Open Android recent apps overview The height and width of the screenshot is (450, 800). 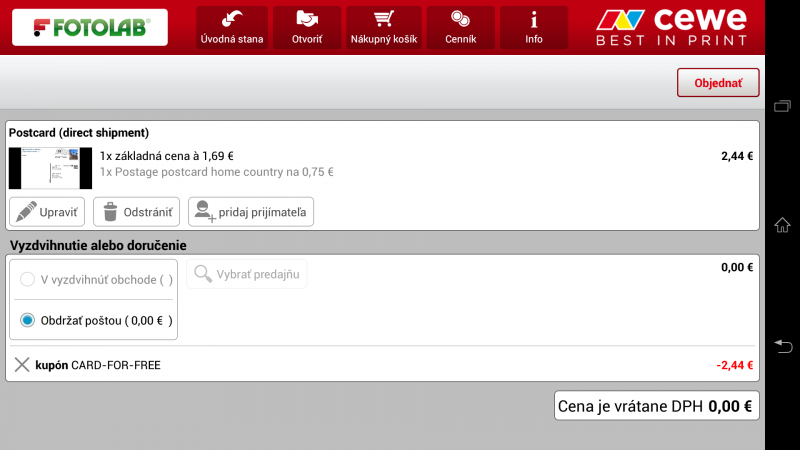[x=783, y=106]
